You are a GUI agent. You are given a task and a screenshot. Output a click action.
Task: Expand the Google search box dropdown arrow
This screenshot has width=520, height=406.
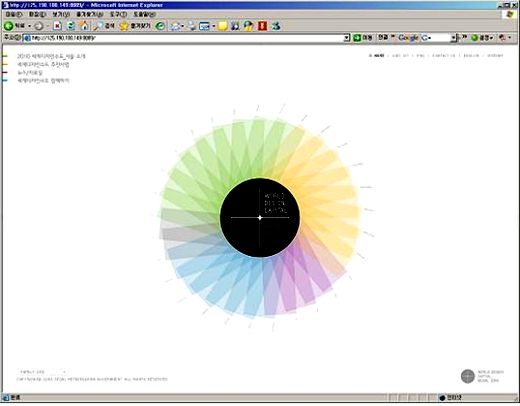(454, 38)
